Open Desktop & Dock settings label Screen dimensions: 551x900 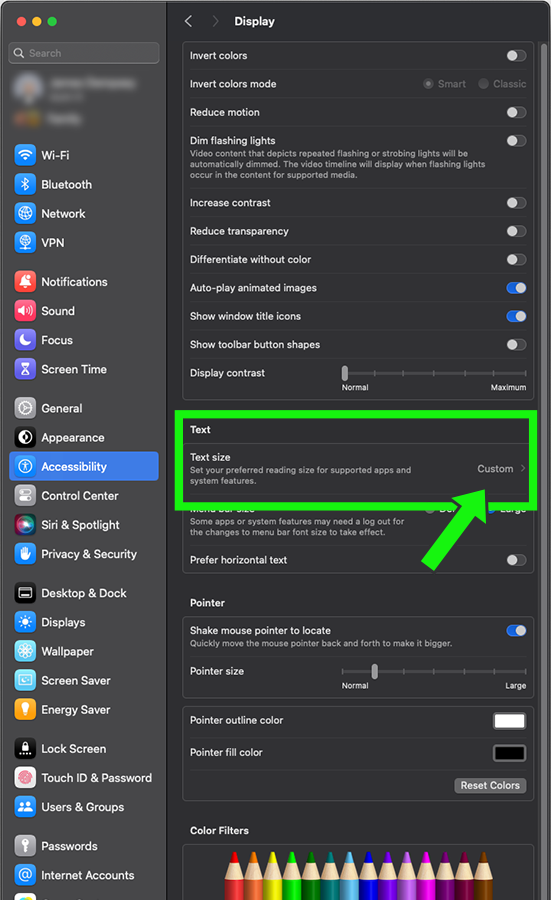(x=84, y=593)
